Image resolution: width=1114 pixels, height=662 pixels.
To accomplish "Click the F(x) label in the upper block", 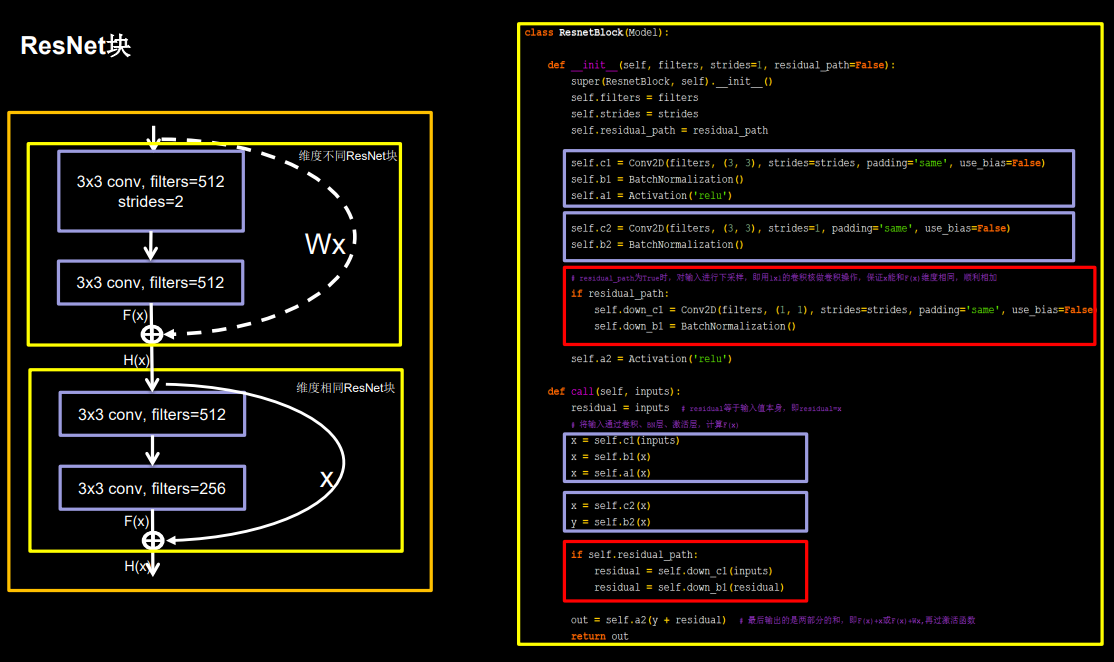I will 135,315.
